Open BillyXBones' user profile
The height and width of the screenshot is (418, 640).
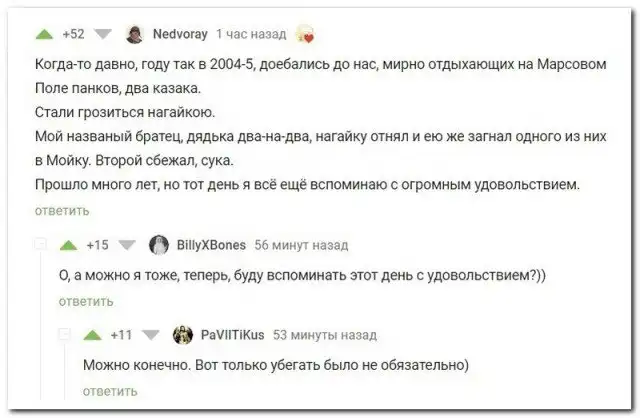pyautogui.click(x=210, y=244)
